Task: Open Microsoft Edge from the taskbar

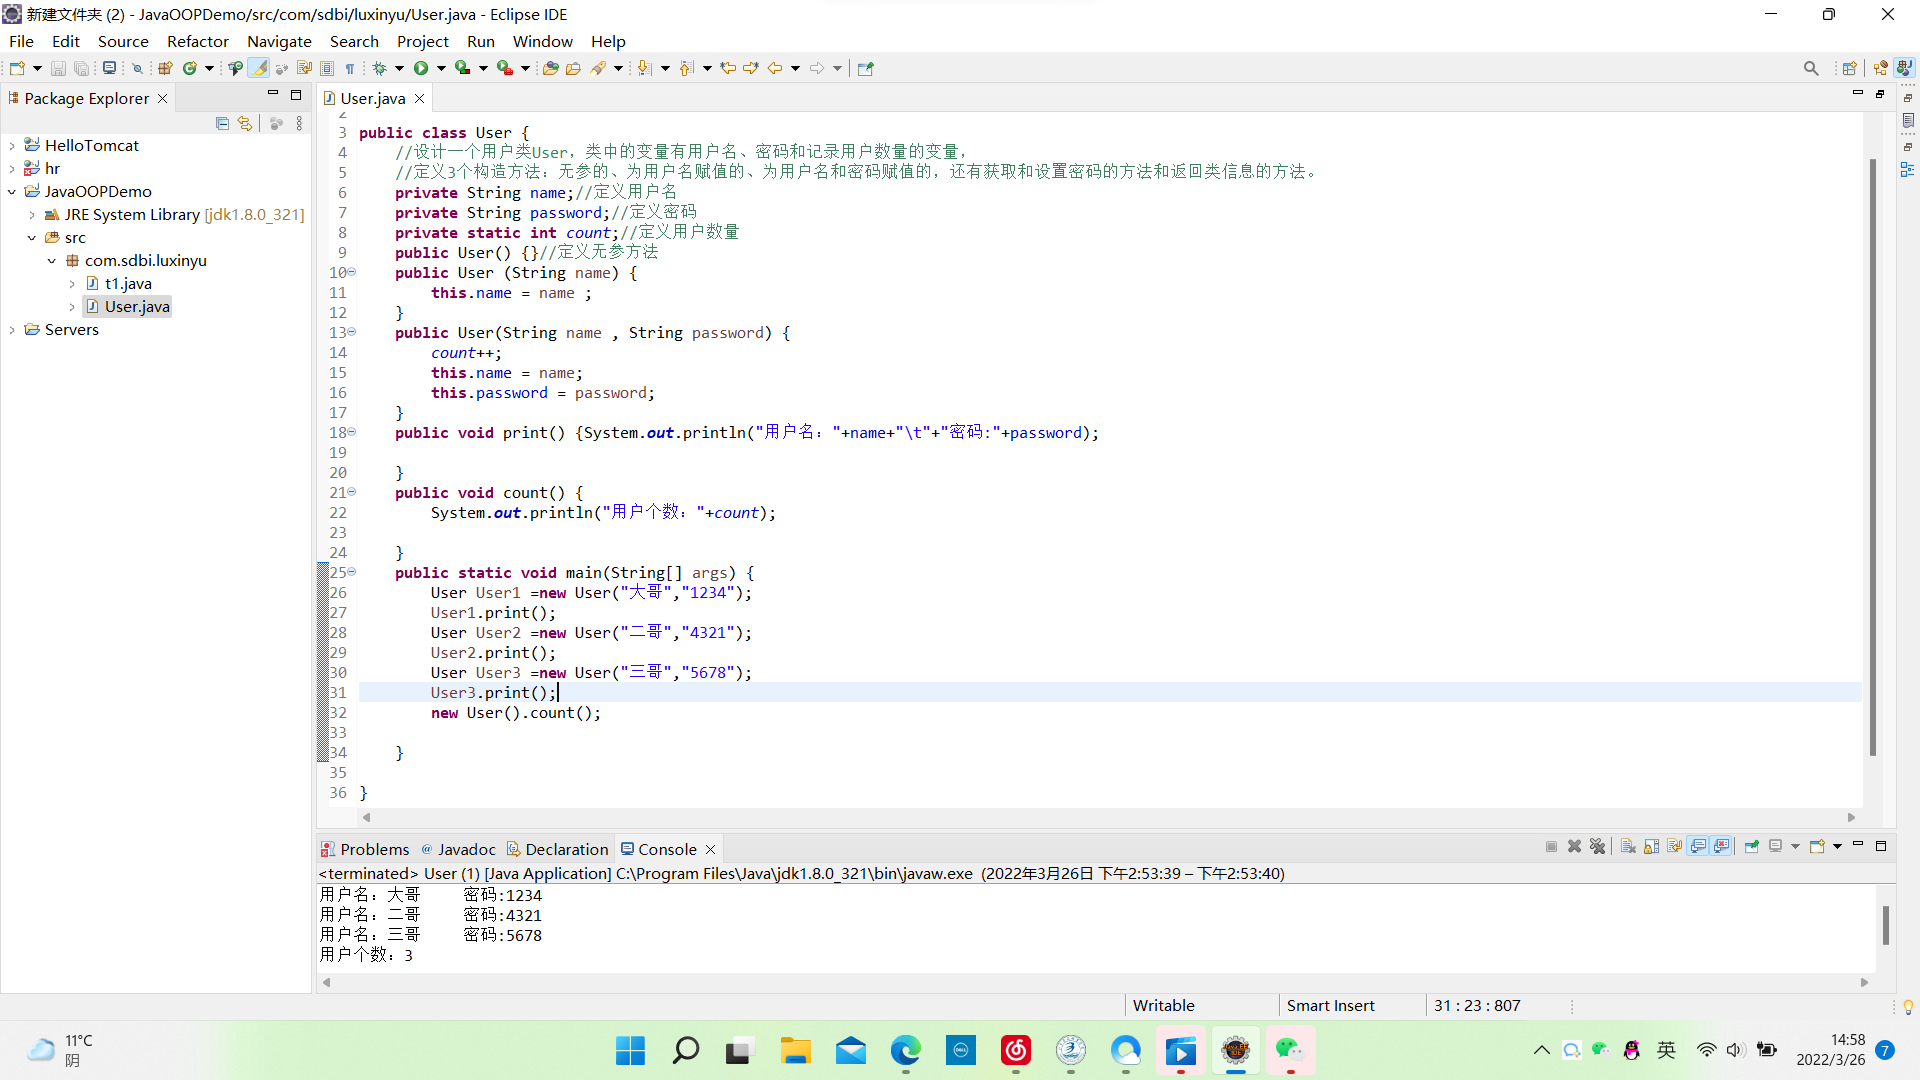Action: [906, 1050]
